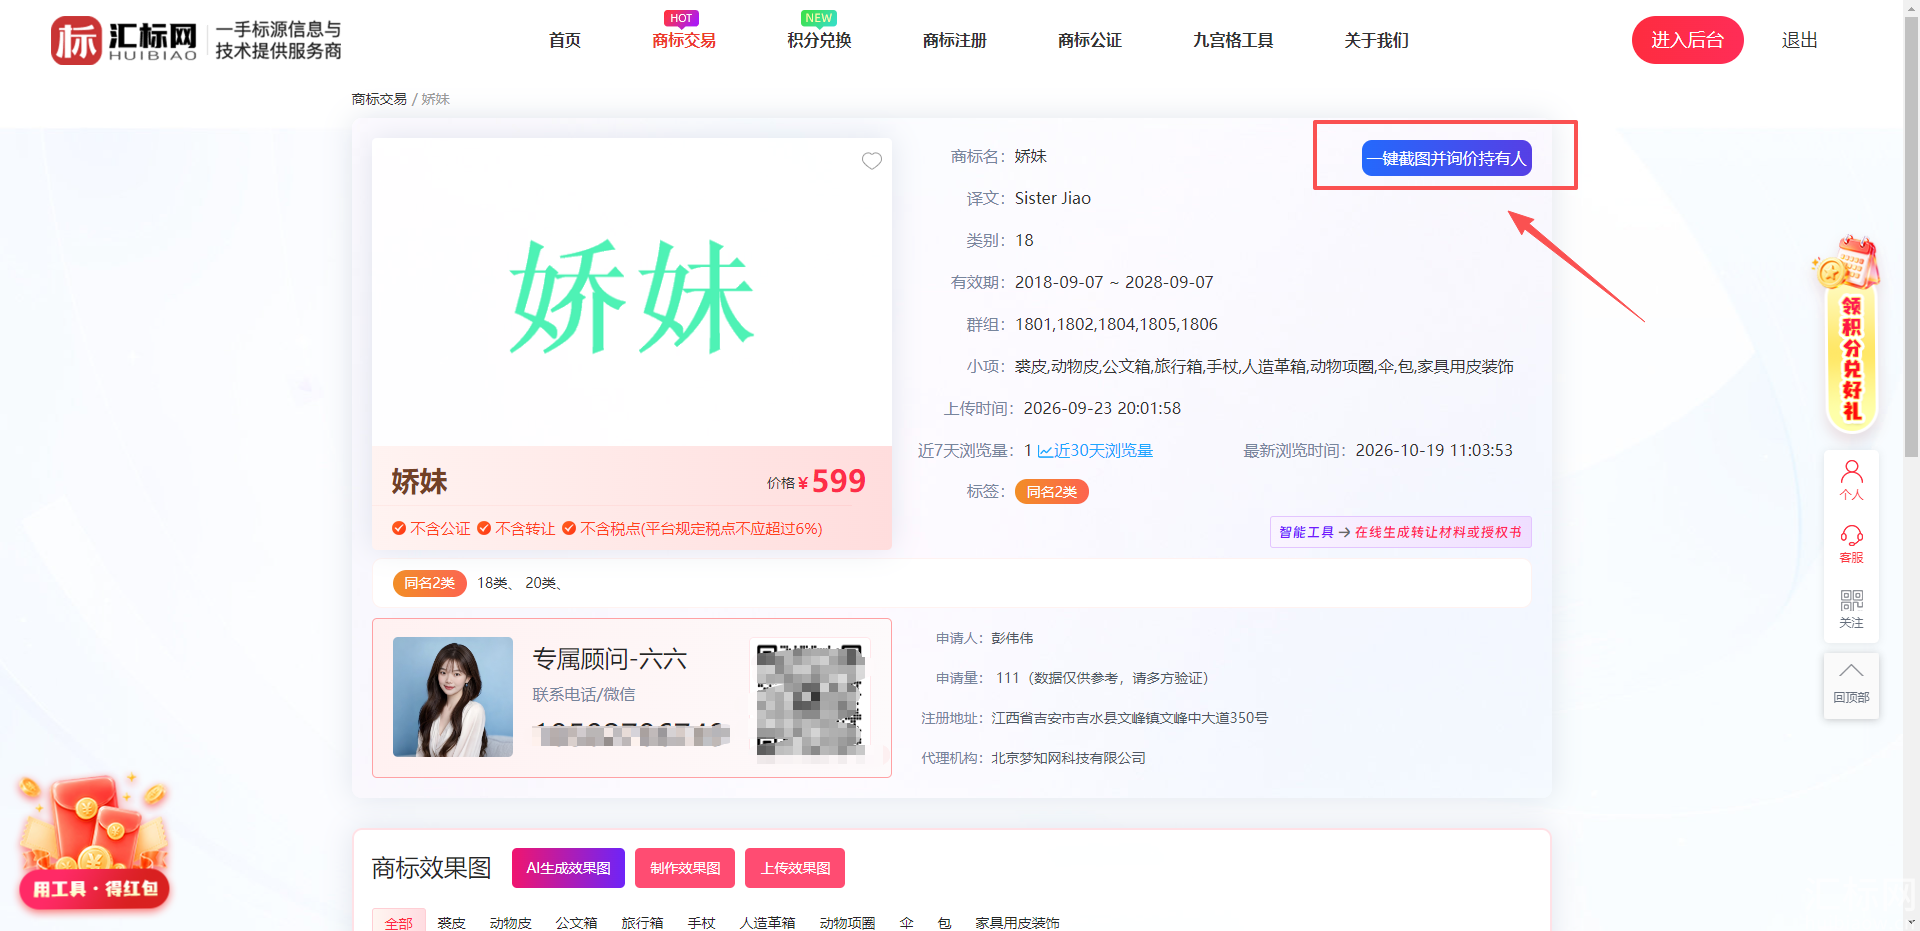1920x931 pixels.
Task: Open 智能工具 在线生成转让材料或授权书 link
Action: click(x=1400, y=532)
